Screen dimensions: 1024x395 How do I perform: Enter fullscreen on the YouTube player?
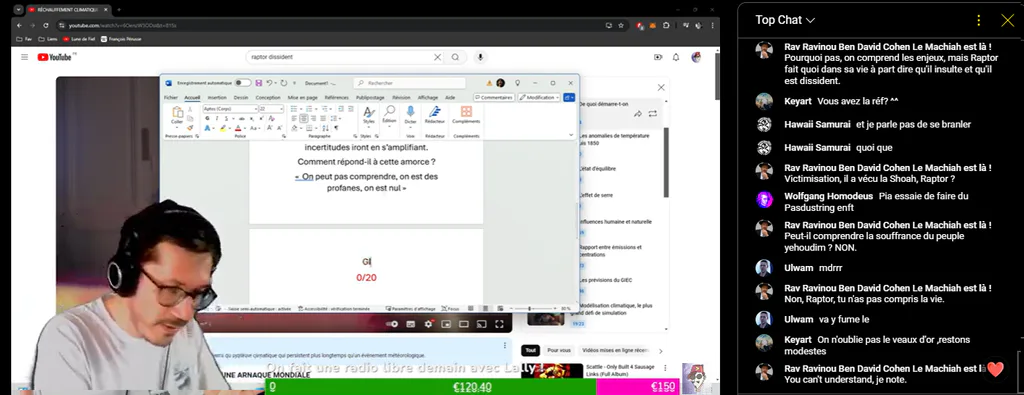pos(500,323)
